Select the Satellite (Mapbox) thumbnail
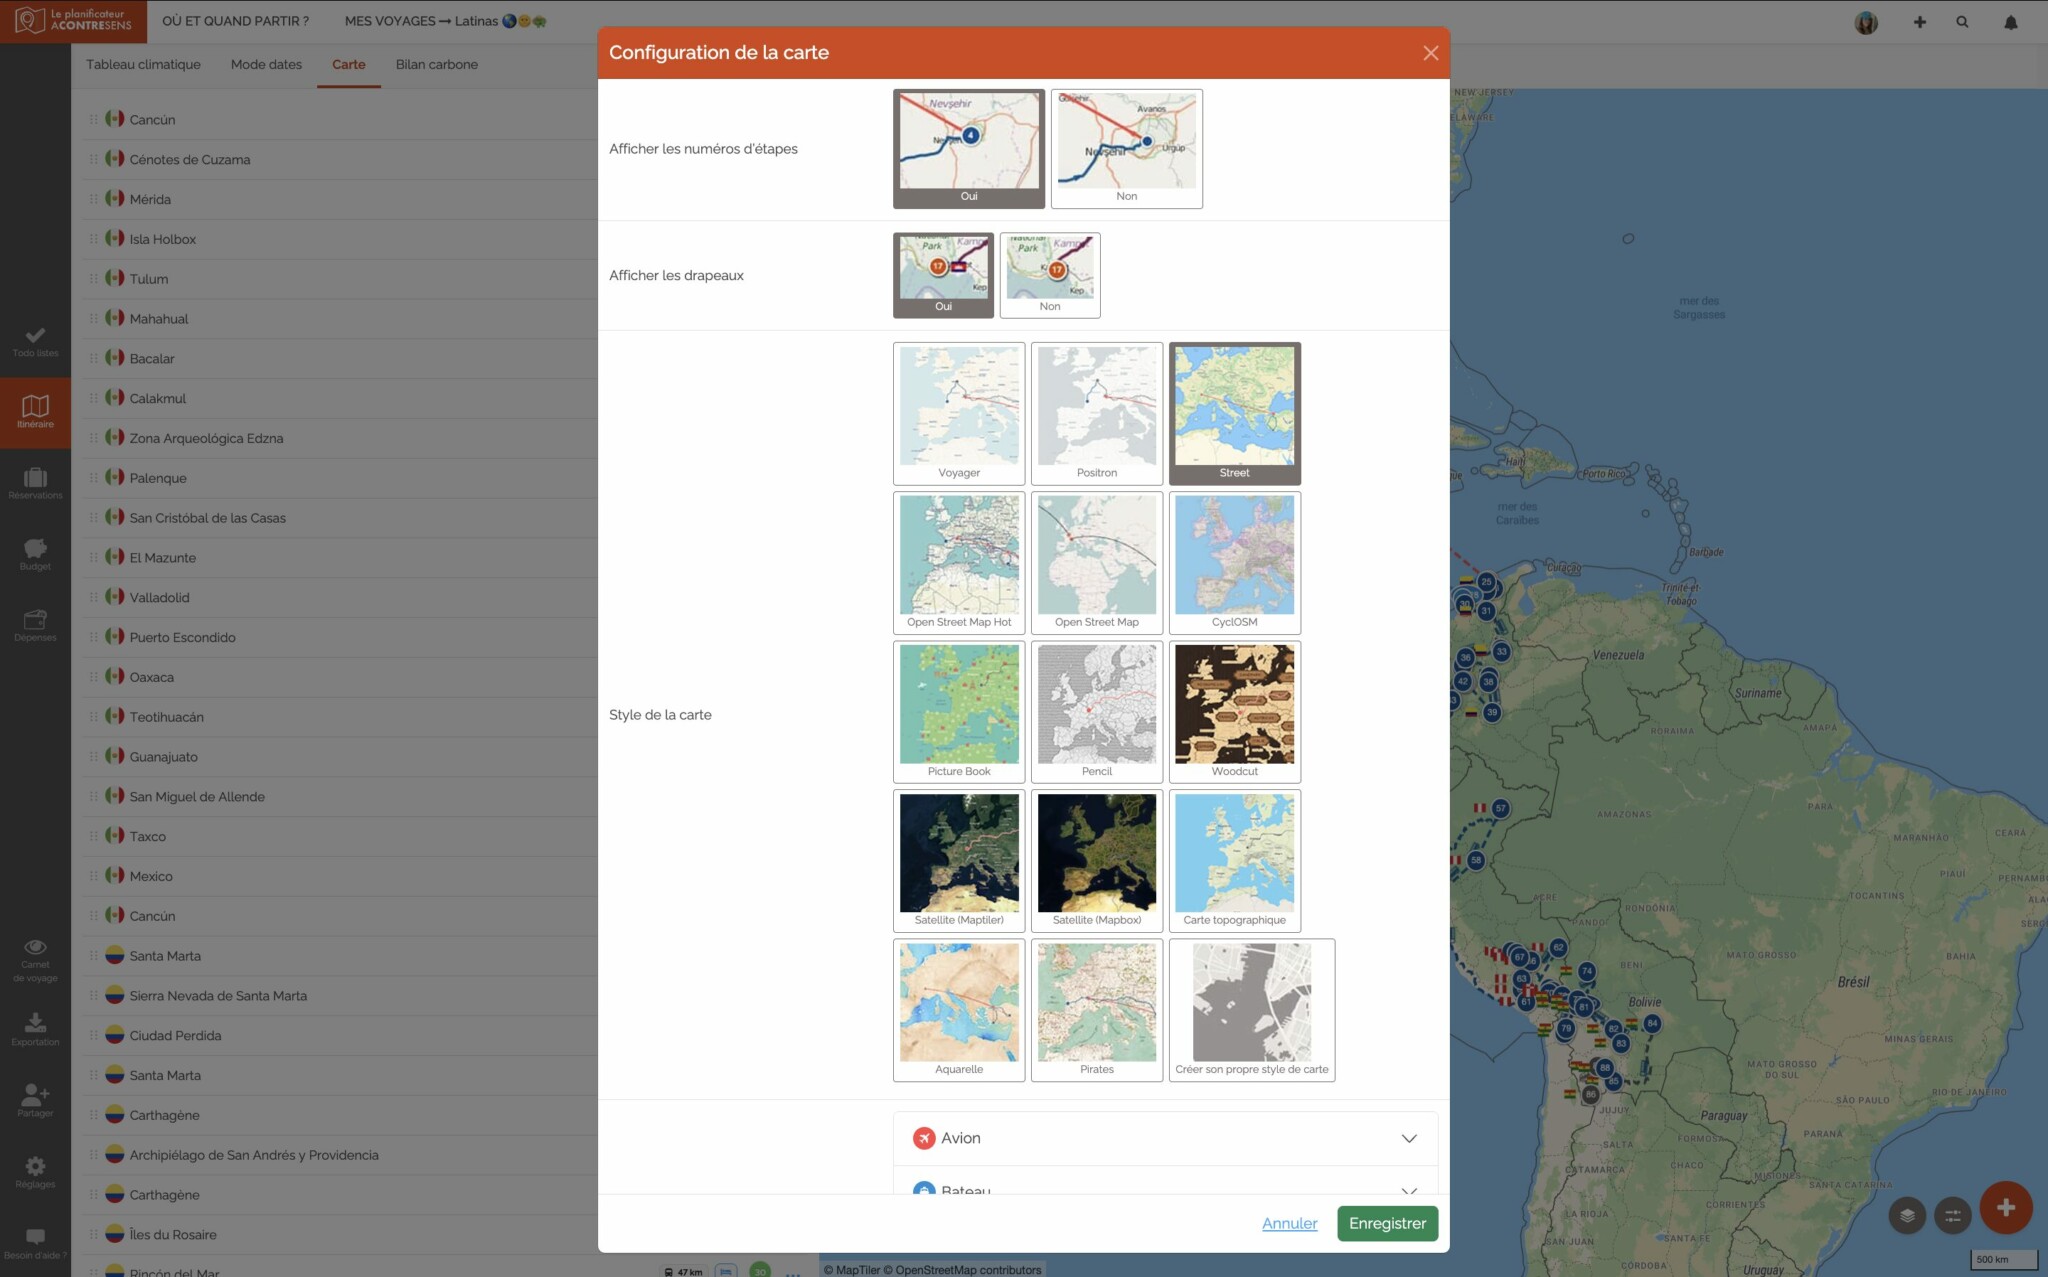This screenshot has height=1277, width=2048. (x=1097, y=860)
